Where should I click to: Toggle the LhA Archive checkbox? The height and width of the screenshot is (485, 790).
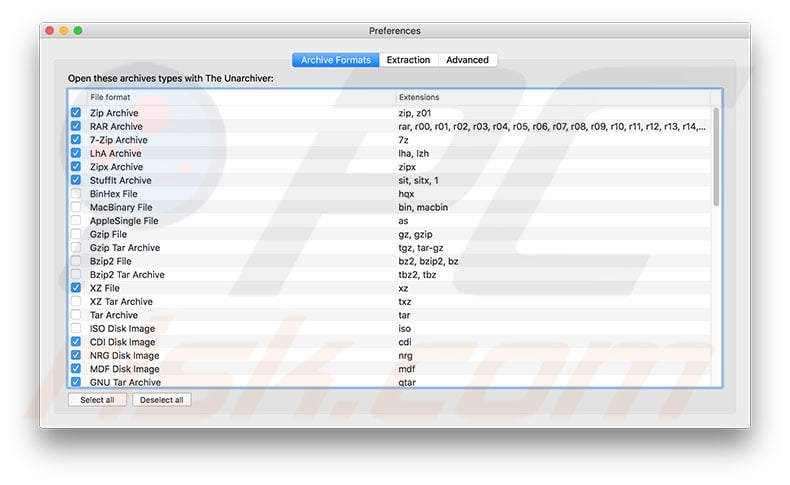(76, 153)
